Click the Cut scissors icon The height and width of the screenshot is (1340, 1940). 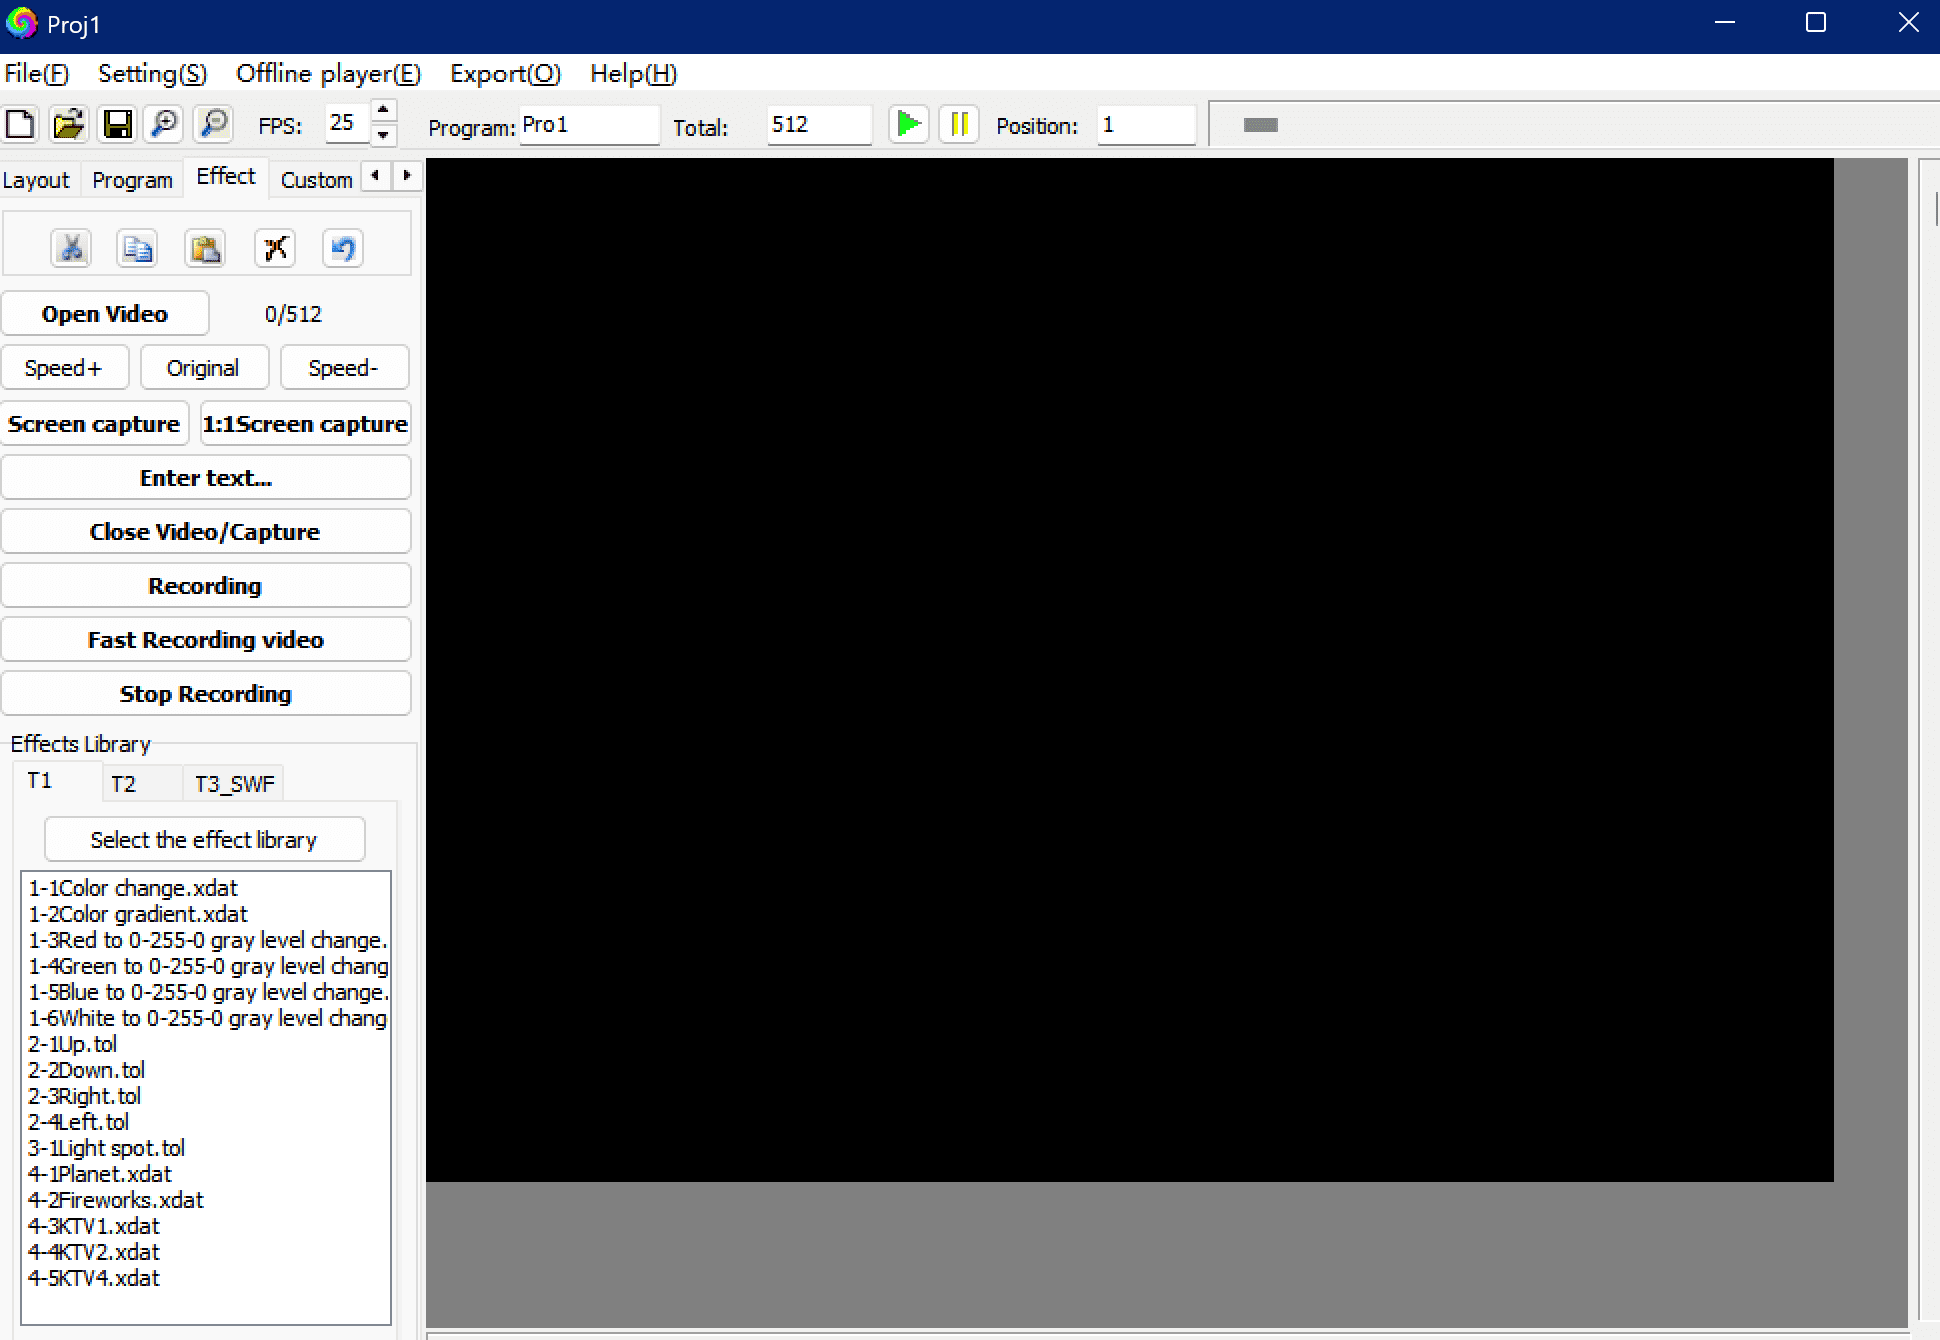coord(71,248)
